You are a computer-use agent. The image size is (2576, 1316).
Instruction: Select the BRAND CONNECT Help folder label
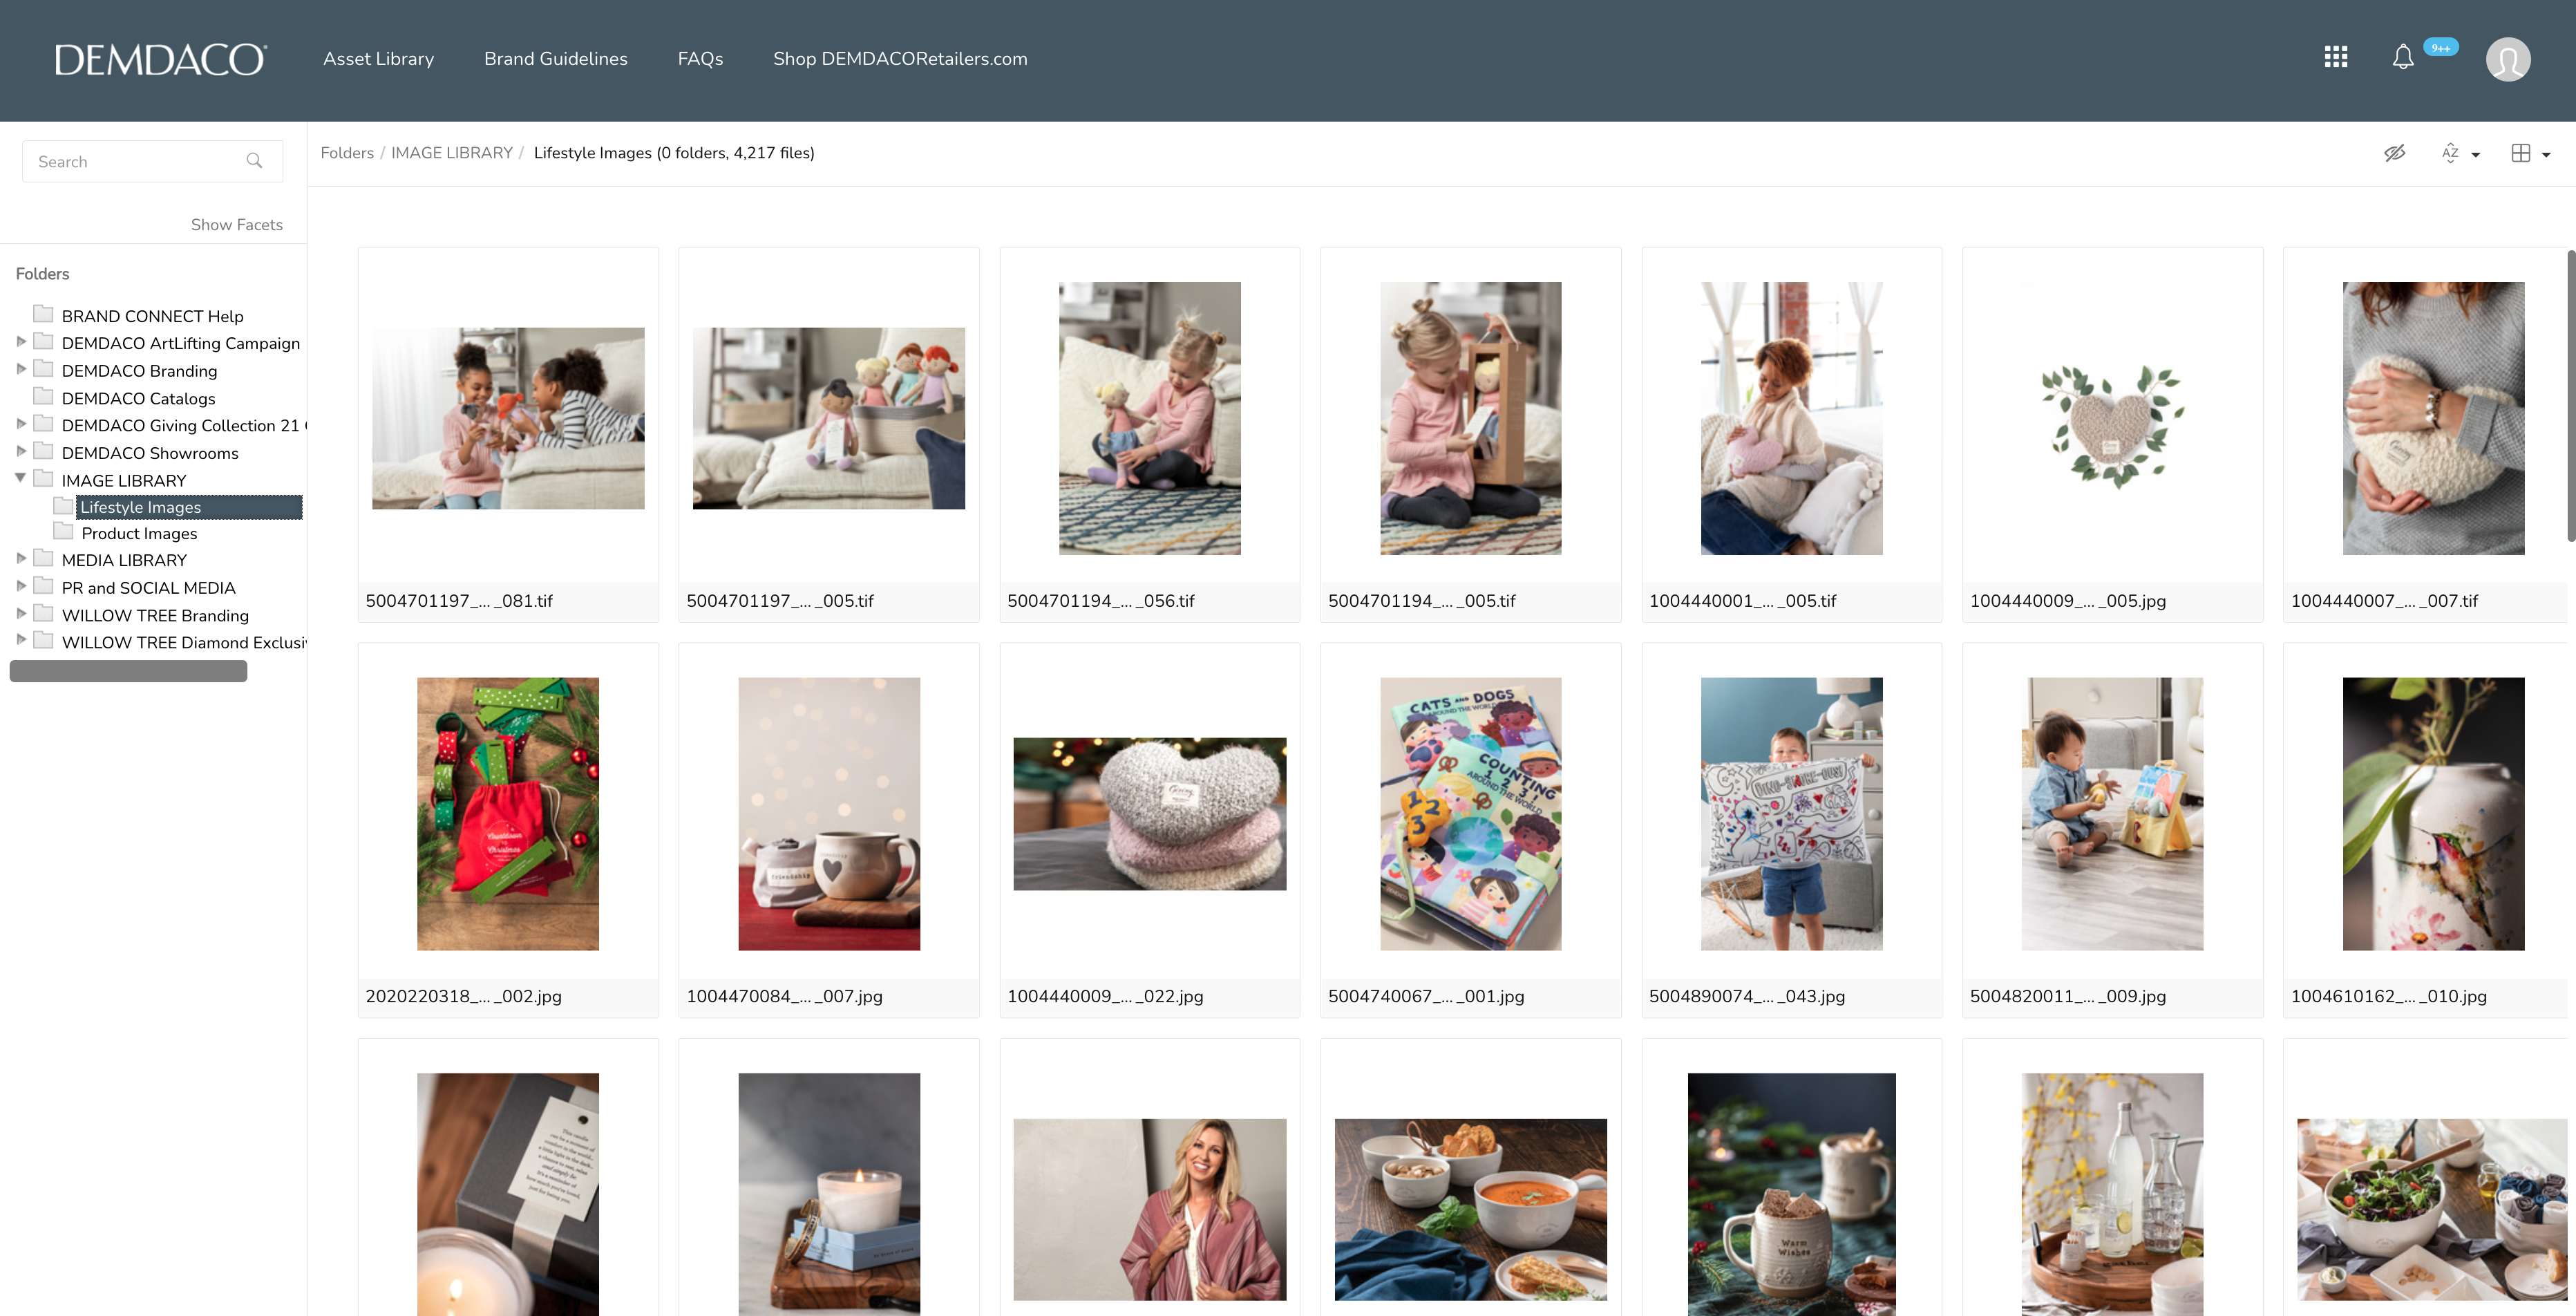click(153, 316)
